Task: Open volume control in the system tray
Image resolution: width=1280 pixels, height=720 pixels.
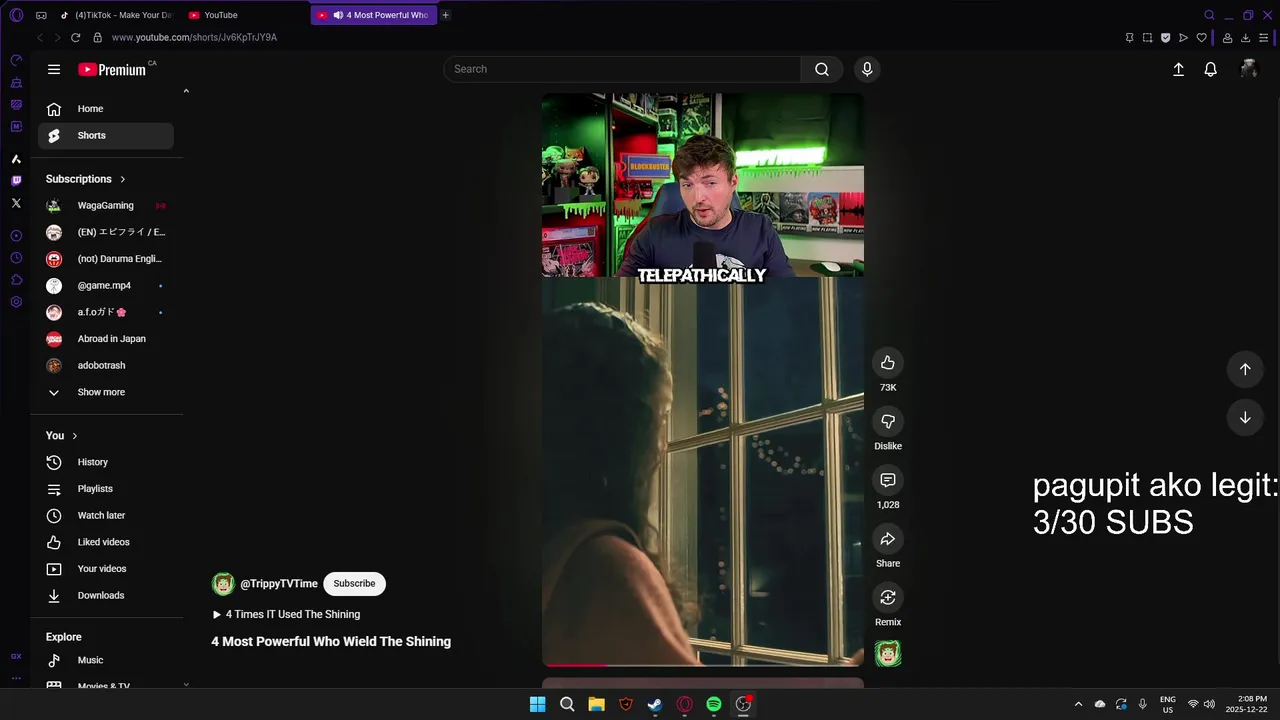Action: tap(1209, 704)
